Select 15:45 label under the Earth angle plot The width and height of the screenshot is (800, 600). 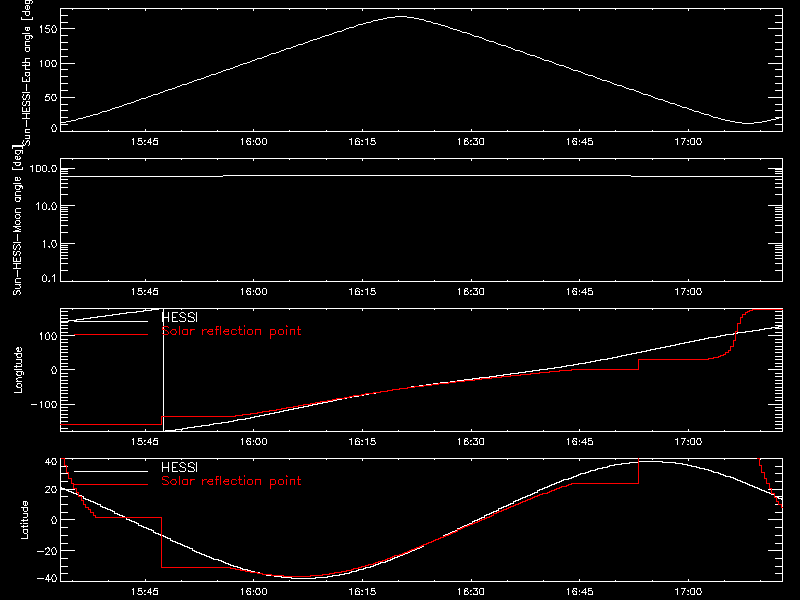(x=144, y=142)
